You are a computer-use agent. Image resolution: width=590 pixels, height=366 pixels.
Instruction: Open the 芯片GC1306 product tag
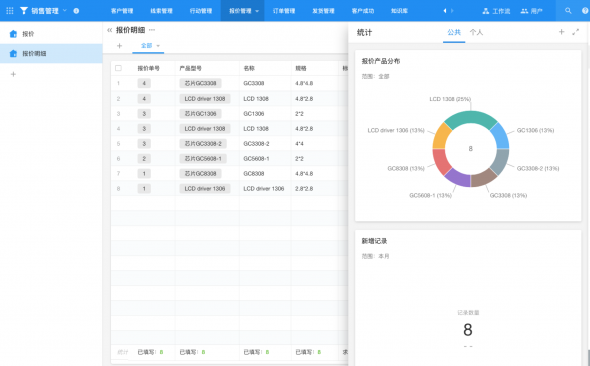[200, 114]
